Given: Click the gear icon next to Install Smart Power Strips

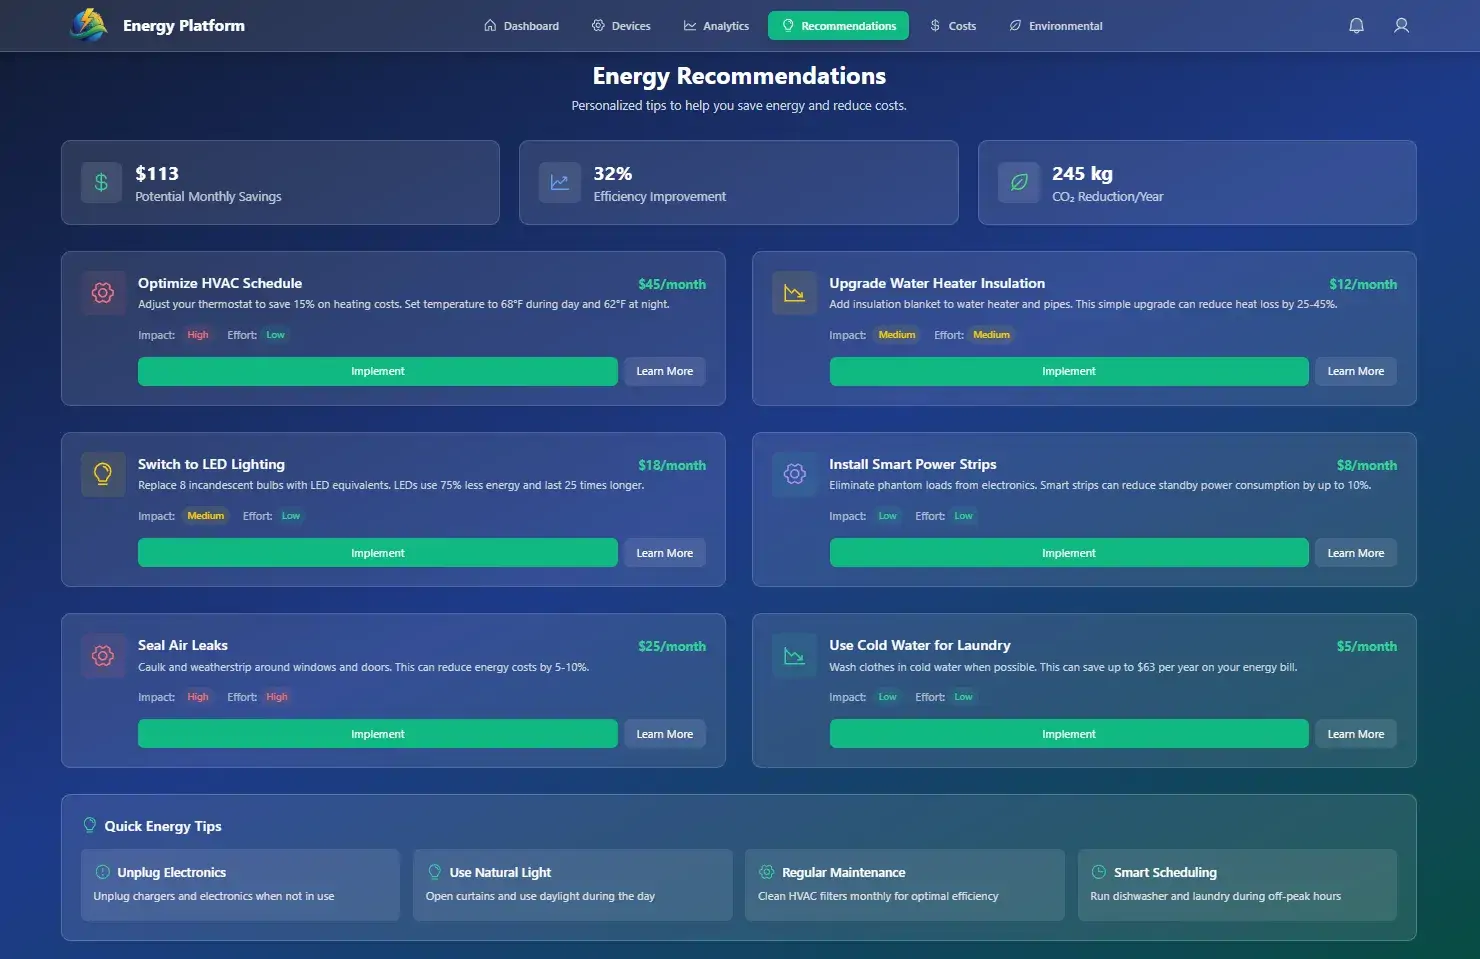Looking at the screenshot, I should (x=794, y=474).
